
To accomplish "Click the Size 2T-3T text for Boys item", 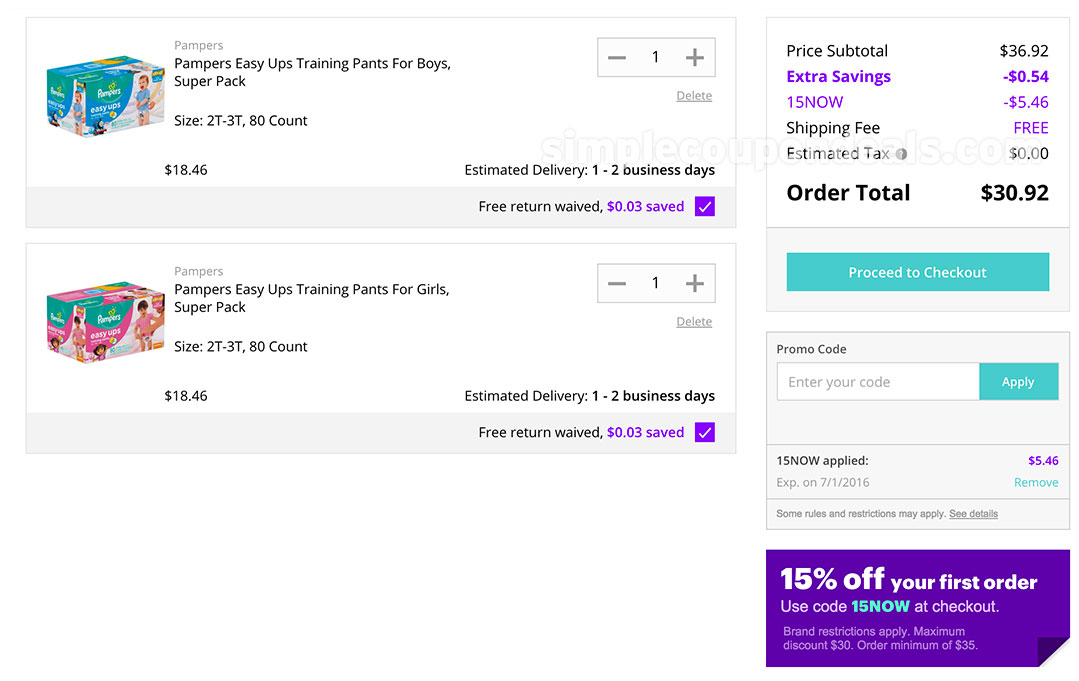I will pyautogui.click(x=240, y=120).
